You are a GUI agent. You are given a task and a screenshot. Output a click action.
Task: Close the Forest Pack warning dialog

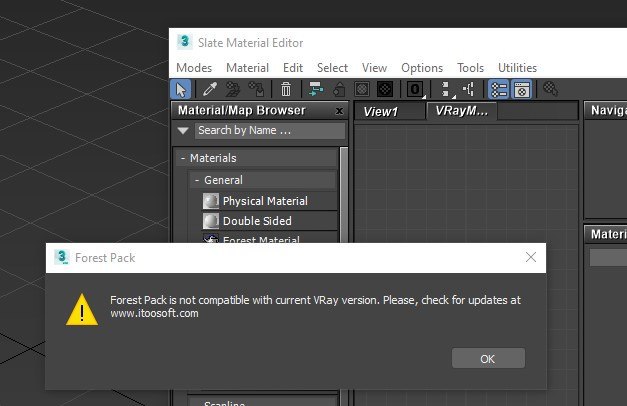531,257
